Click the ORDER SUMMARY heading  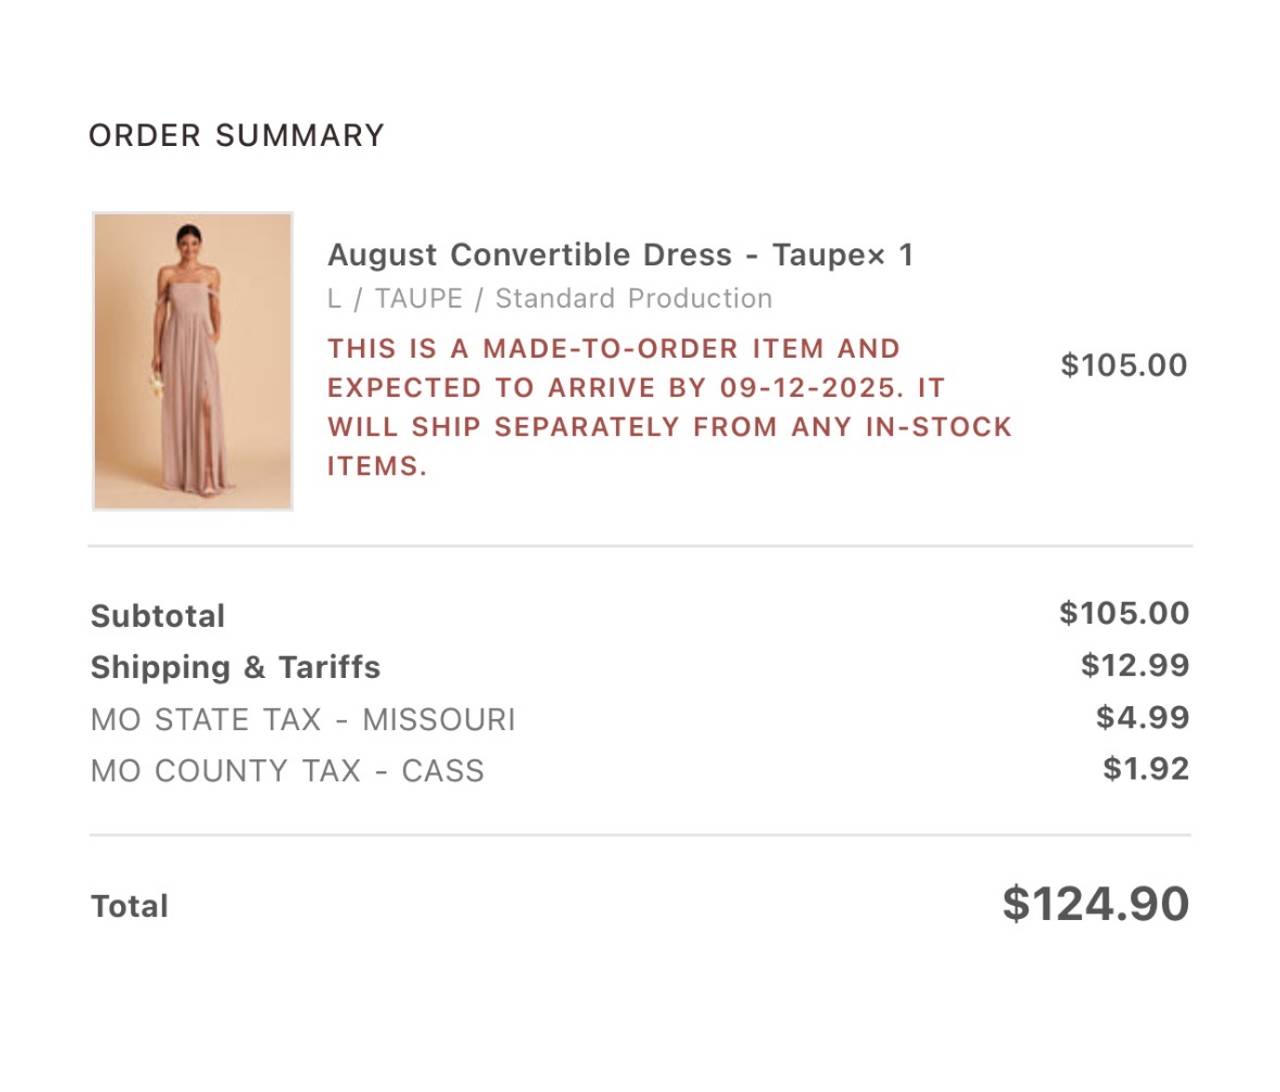(236, 135)
